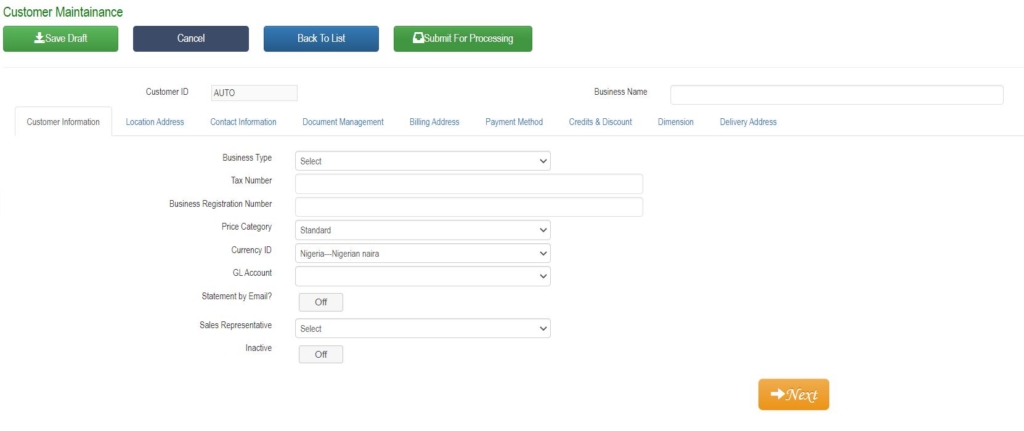The image size is (1024, 431).
Task: Click the download icon on Save Draft
Action: point(39,39)
